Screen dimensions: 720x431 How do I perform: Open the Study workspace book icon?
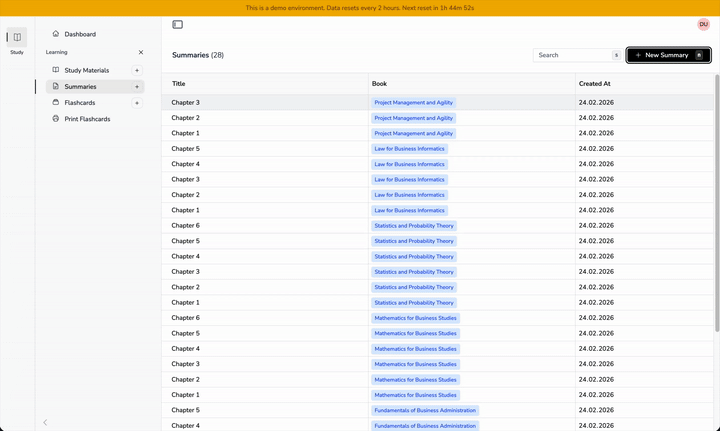click(17, 37)
